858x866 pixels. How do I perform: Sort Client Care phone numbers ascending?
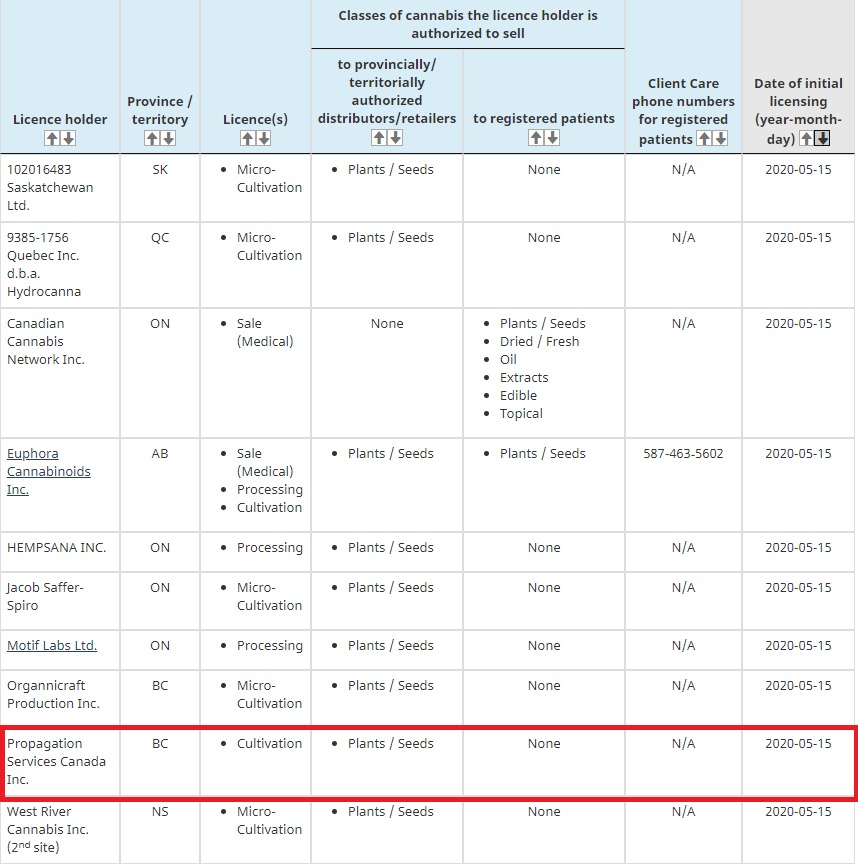pos(704,139)
